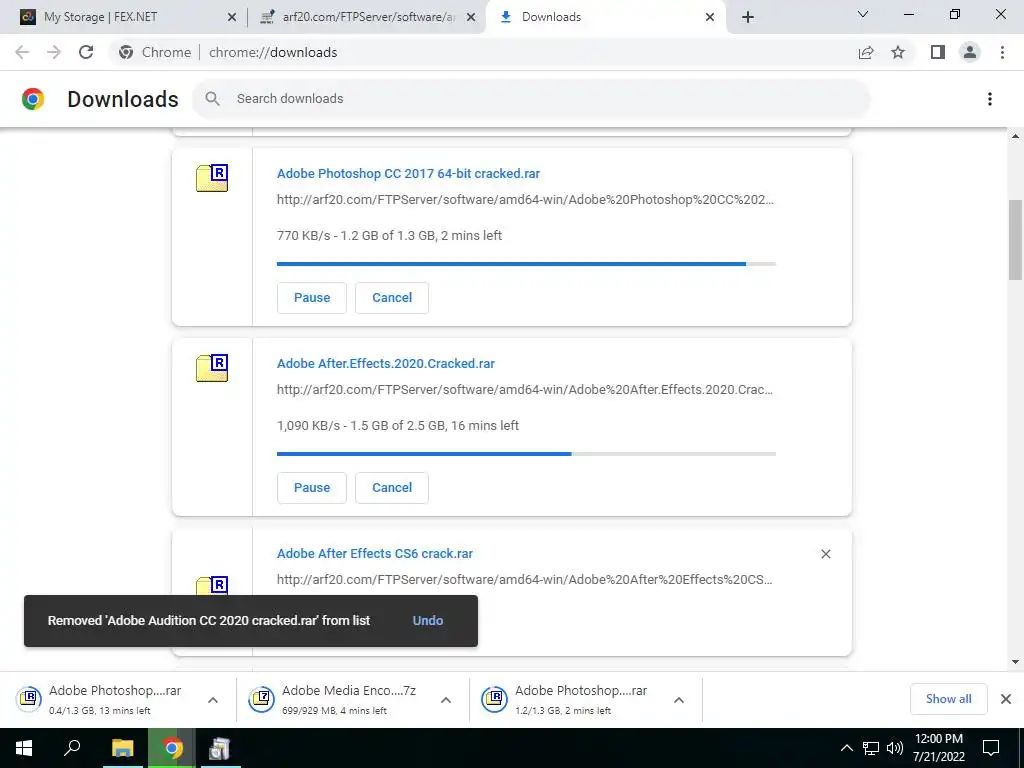Image resolution: width=1024 pixels, height=768 pixels.
Task: Open the taskbar clock showing 12:00 PM
Action: [938, 748]
